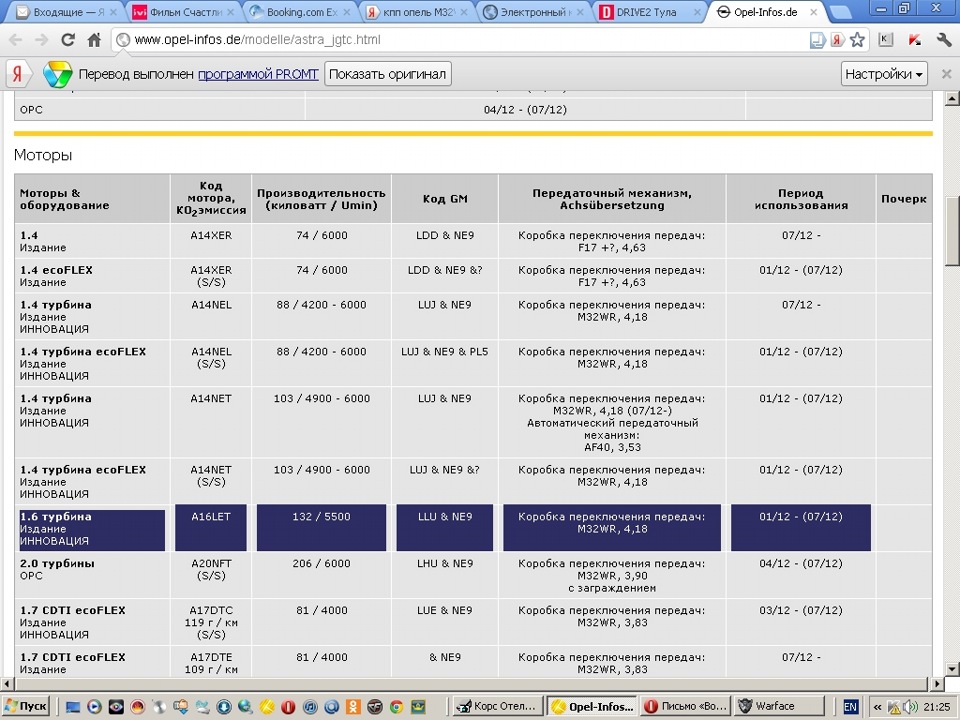Open the Chrome wrench settings menu

click(943, 40)
